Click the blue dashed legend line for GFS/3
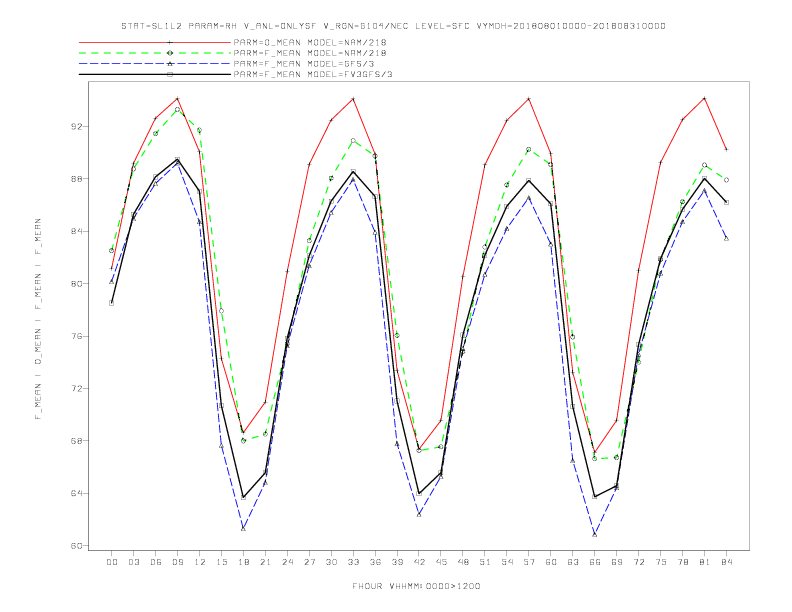792x612 pixels. [x=155, y=64]
